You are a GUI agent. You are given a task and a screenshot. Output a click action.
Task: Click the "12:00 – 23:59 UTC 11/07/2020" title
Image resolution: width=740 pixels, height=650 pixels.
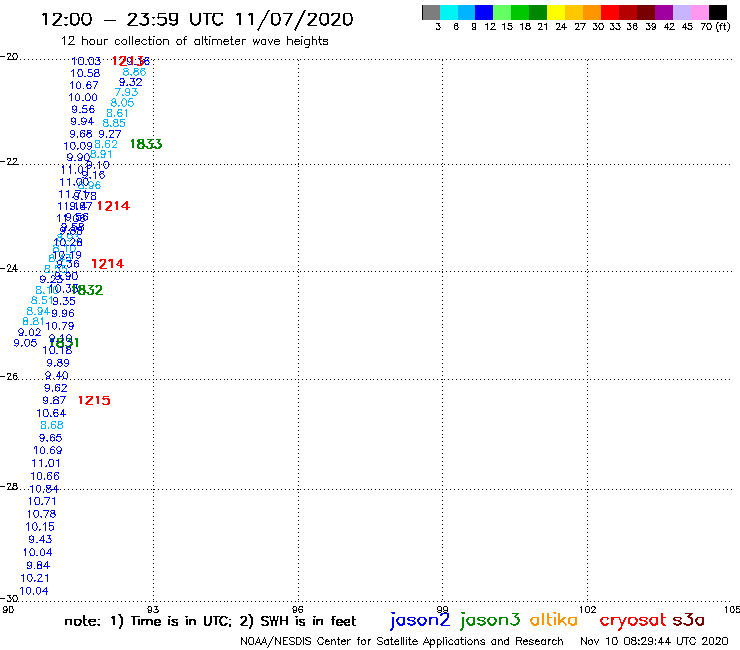click(x=197, y=19)
